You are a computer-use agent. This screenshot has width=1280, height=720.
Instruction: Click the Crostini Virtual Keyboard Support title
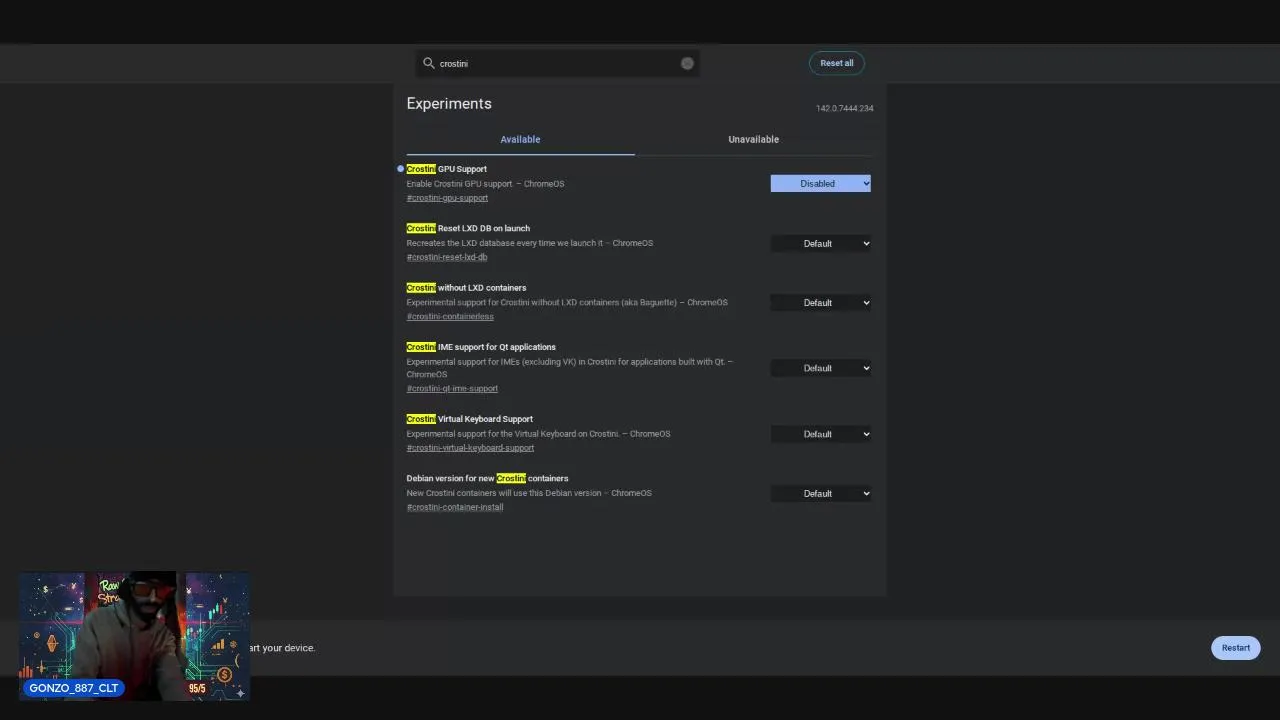469,419
